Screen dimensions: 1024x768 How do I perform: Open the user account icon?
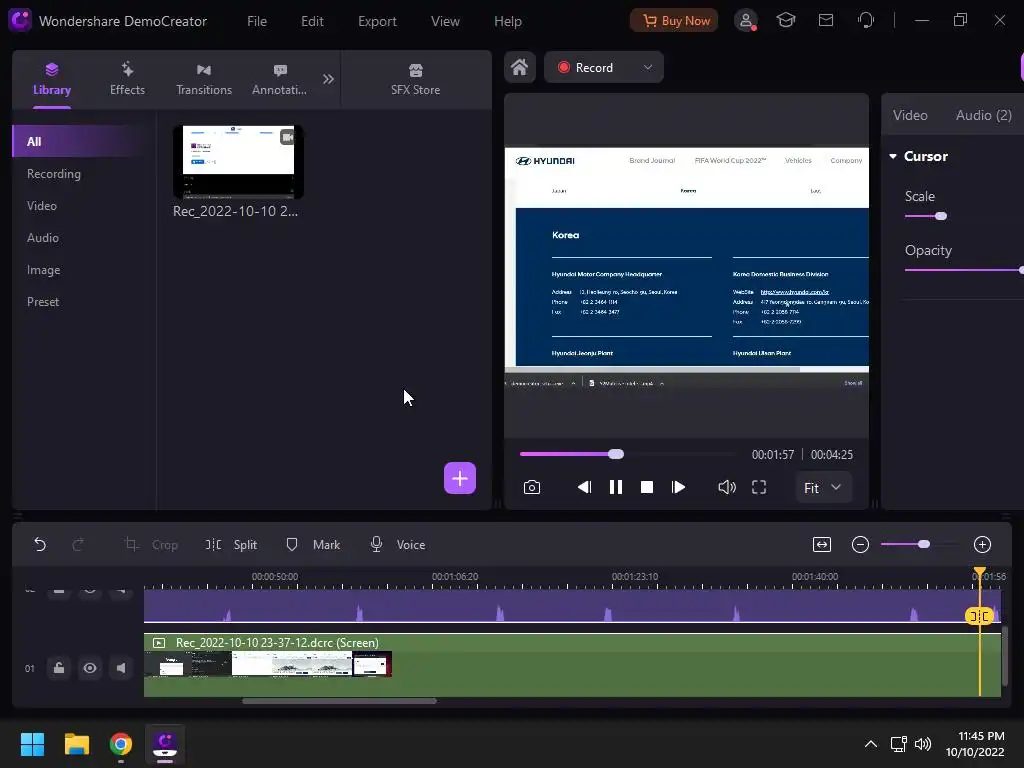(745, 20)
